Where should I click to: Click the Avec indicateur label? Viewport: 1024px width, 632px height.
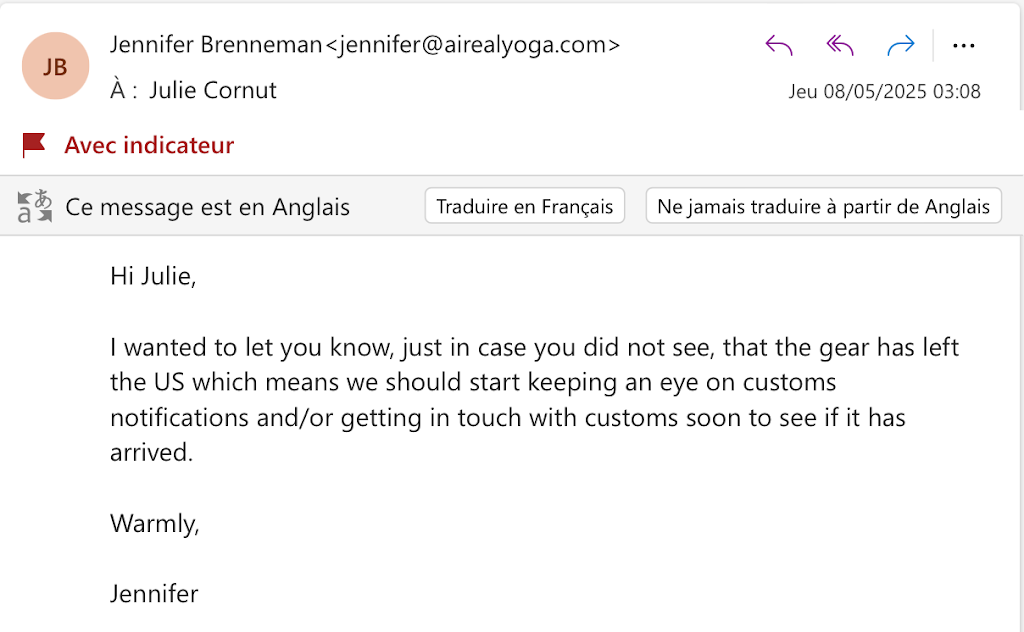[149, 145]
